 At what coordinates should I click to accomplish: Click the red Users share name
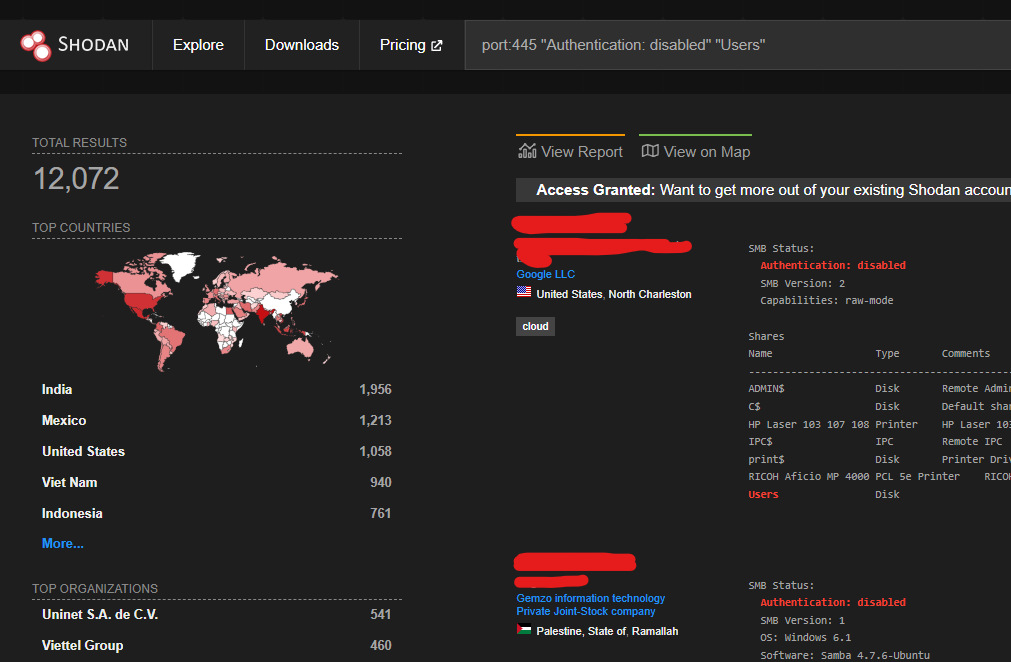[763, 494]
